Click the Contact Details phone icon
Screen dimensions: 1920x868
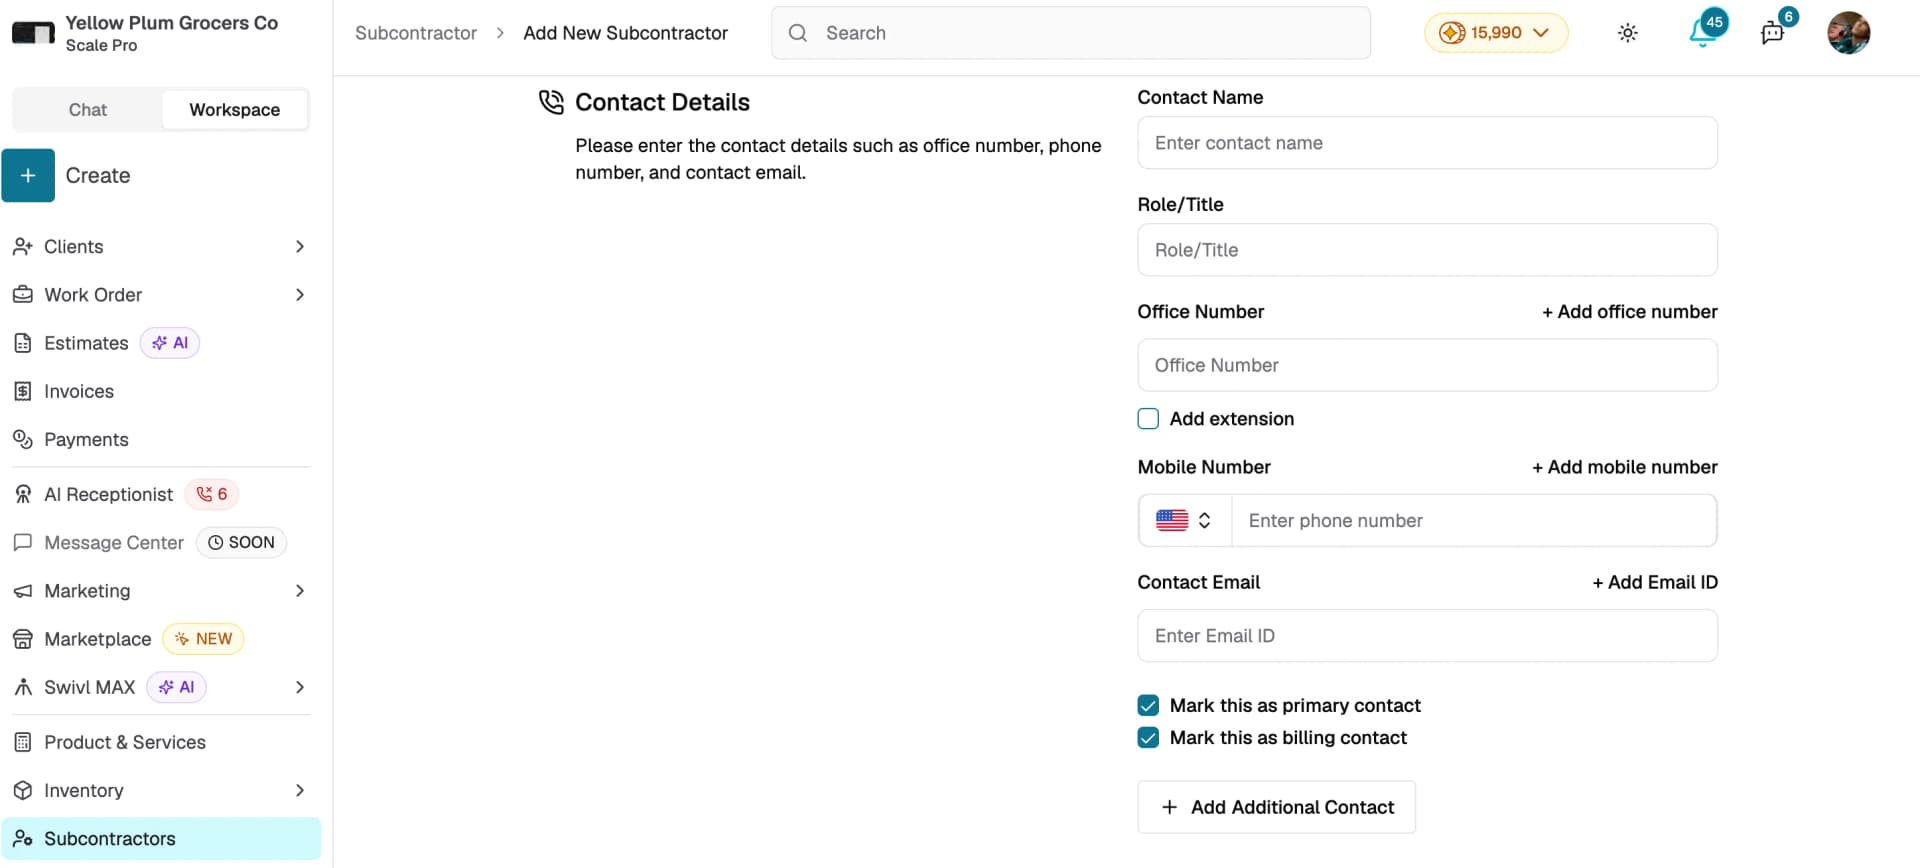tap(551, 102)
